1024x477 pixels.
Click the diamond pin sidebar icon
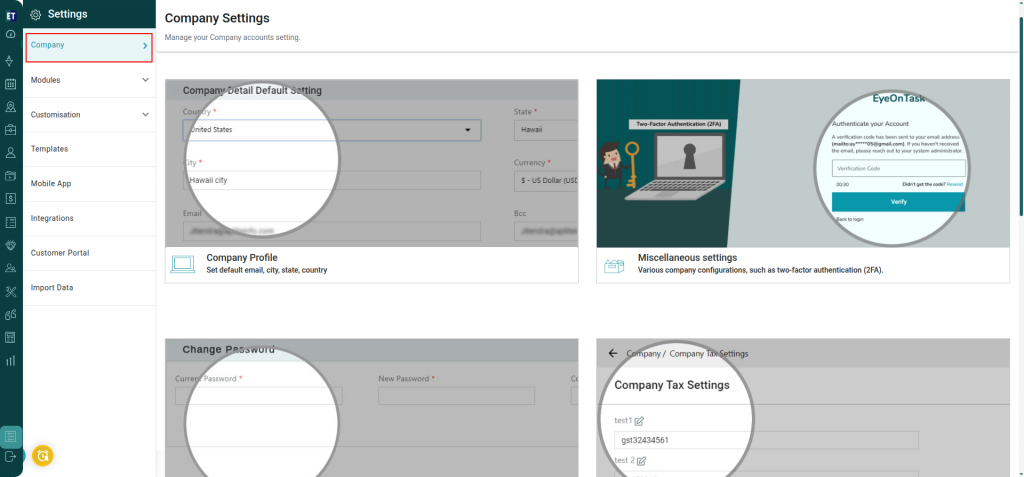point(10,61)
